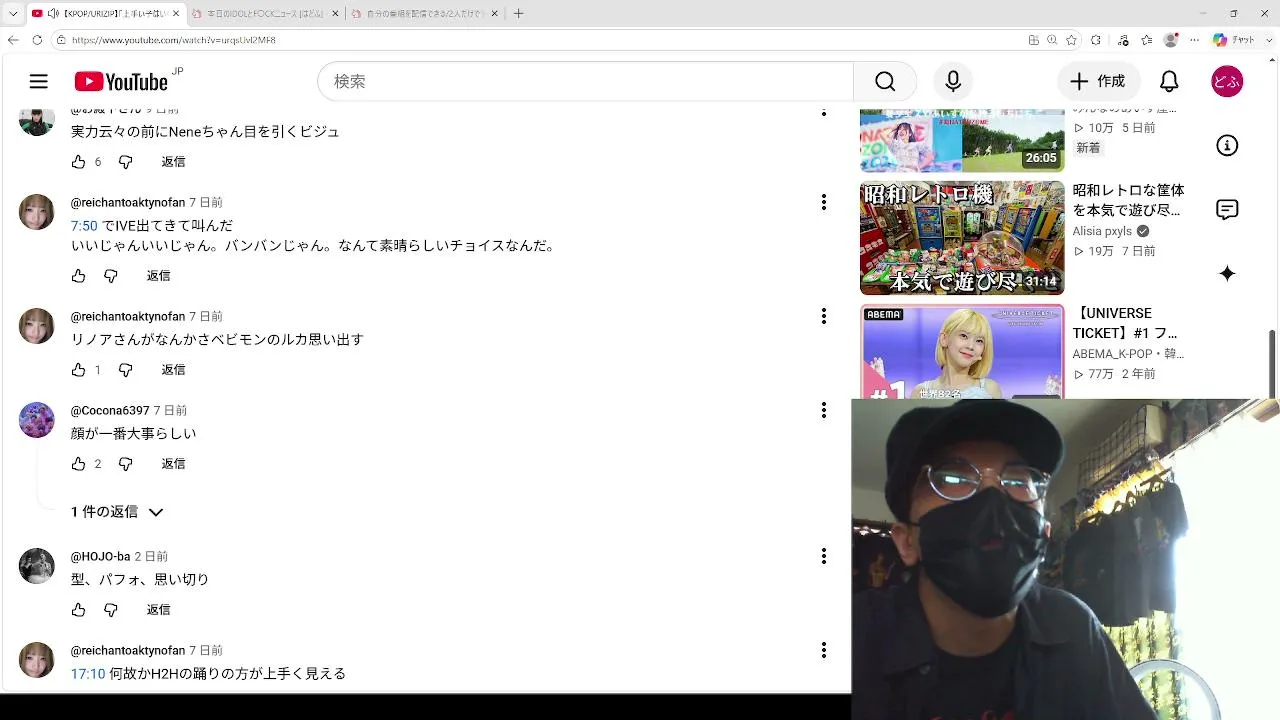The image size is (1280, 720).
Task: Open the UNIVERSE TICKET video thumbnail
Action: click(962, 352)
